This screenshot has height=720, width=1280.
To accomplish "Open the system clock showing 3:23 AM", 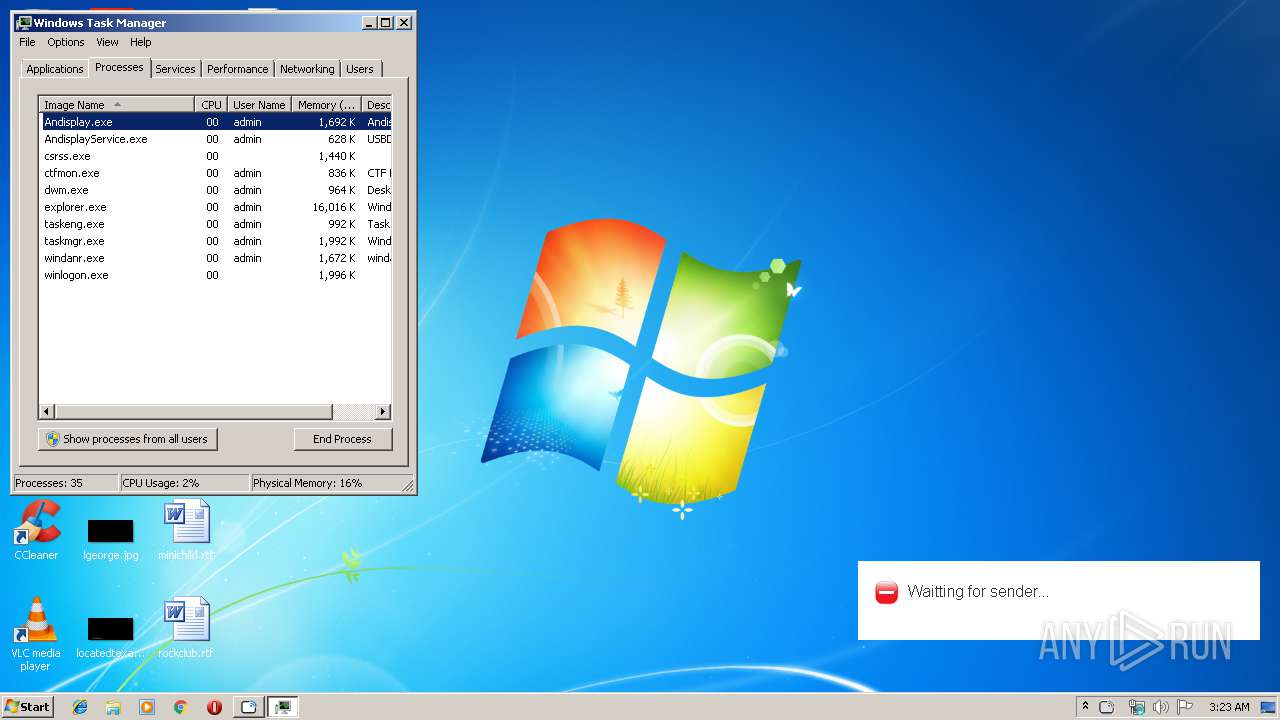I will (1229, 707).
